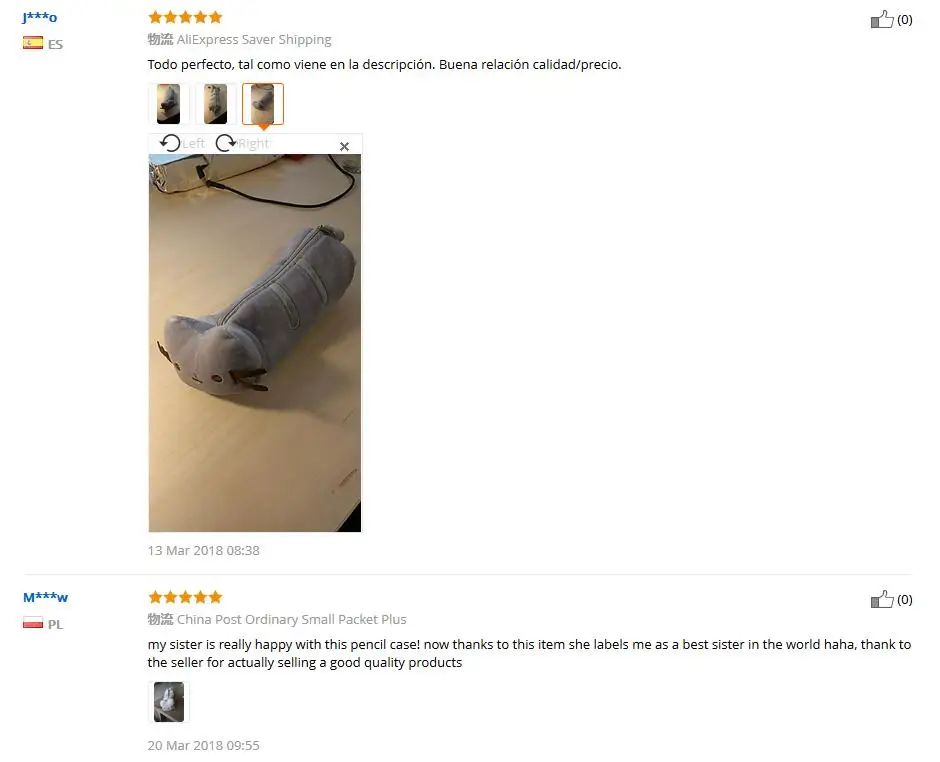The height and width of the screenshot is (762, 940).
Task: Open the photo thumbnail in M***w's review
Action: point(169,701)
